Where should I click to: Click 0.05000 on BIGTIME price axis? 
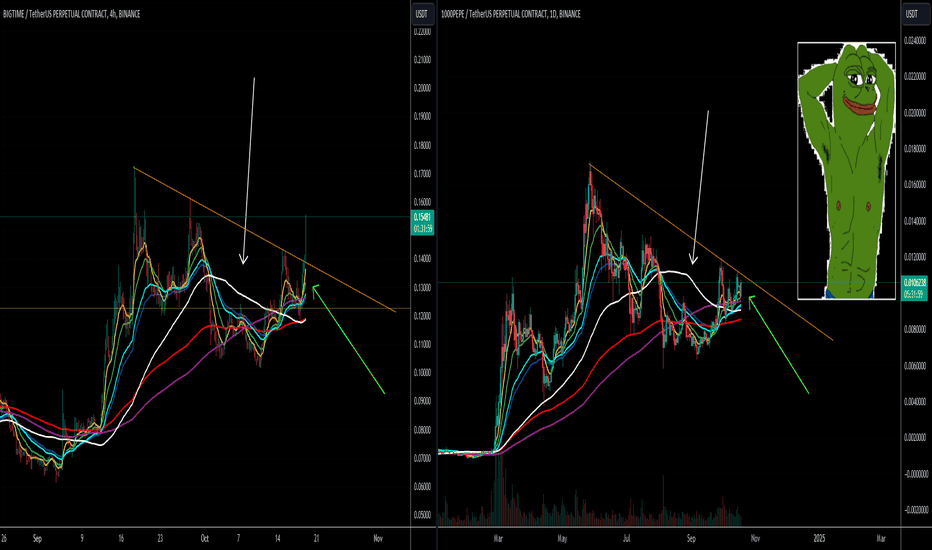pyautogui.click(x=423, y=515)
